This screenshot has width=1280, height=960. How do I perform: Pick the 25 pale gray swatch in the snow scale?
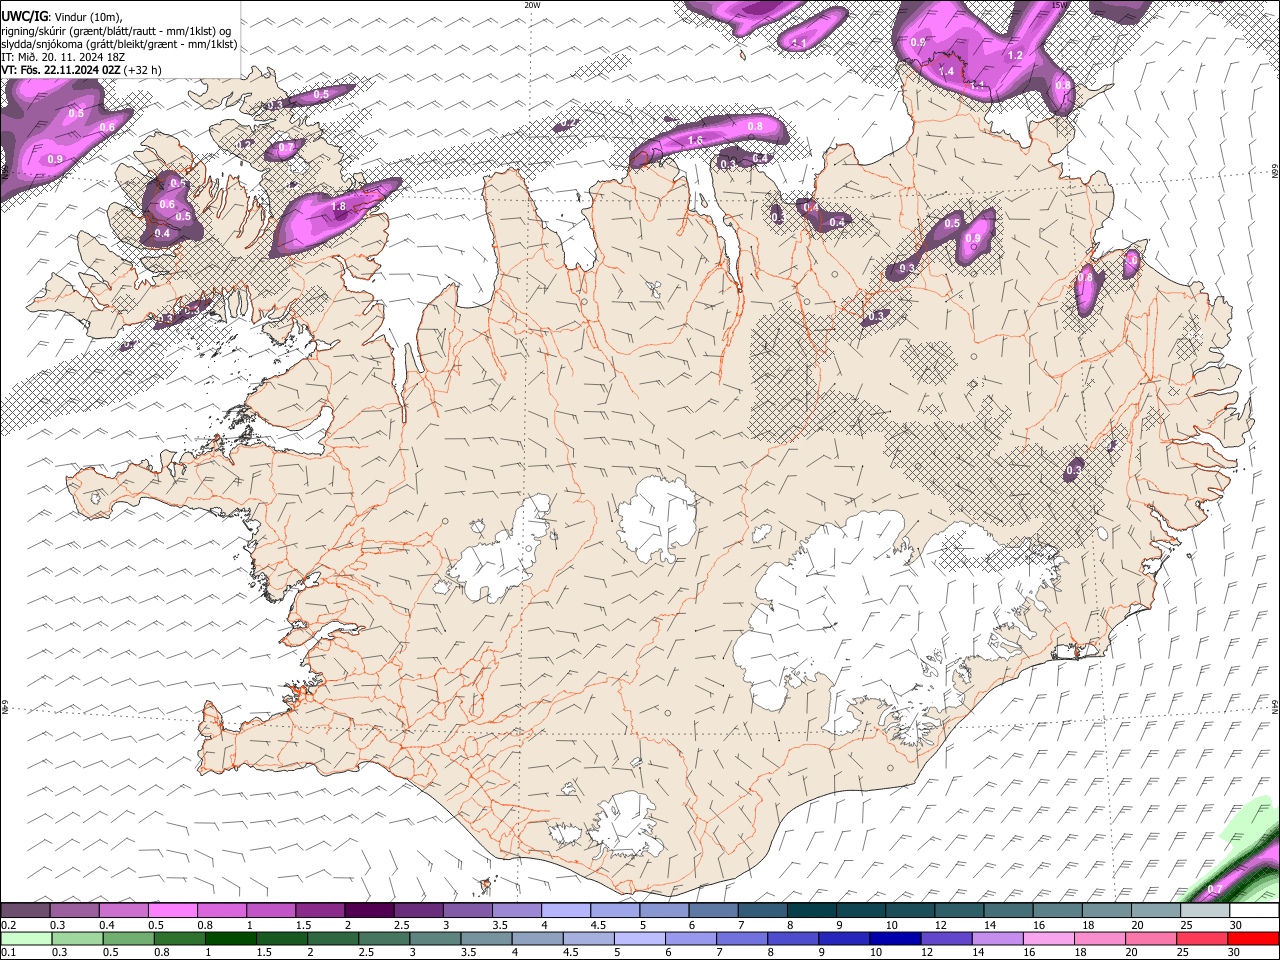click(1206, 911)
